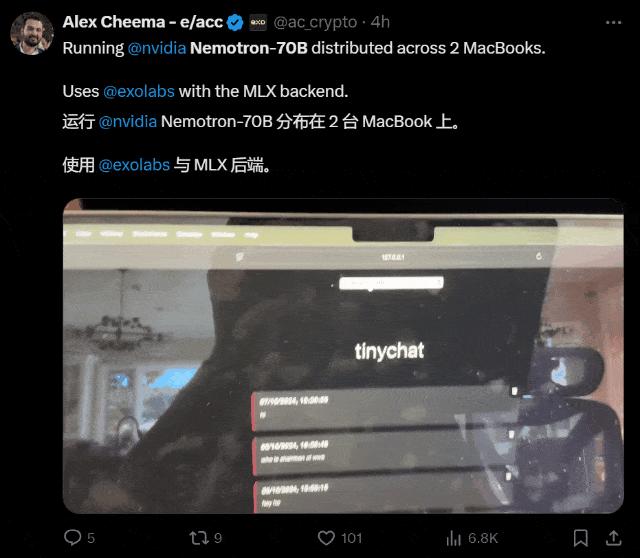Select the first chat history entry in the video

[384, 409]
